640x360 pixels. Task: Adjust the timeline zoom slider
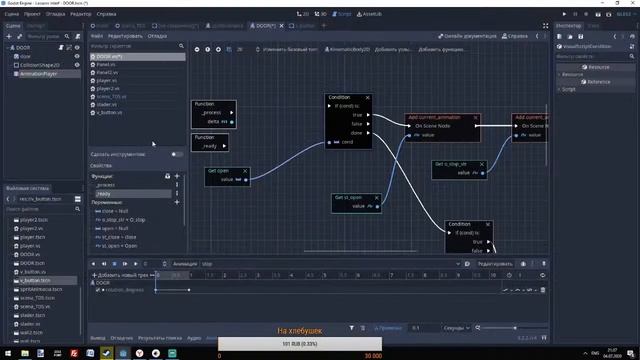[x=515, y=328]
